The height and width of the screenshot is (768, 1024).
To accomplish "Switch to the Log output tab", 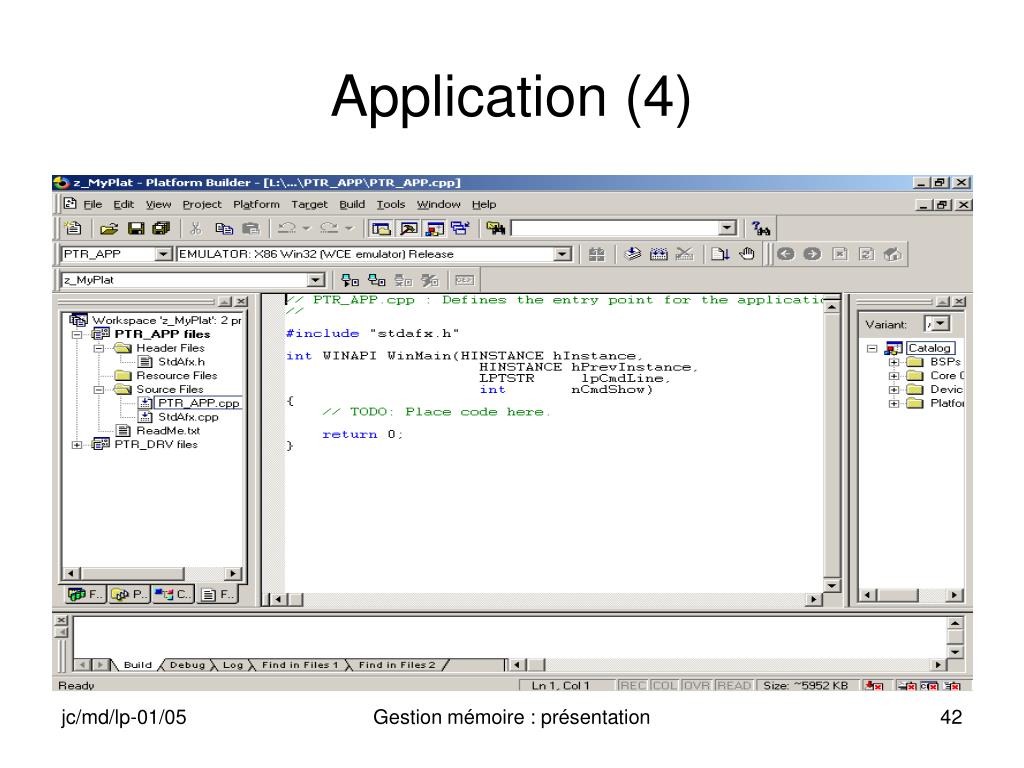I will 232,665.
